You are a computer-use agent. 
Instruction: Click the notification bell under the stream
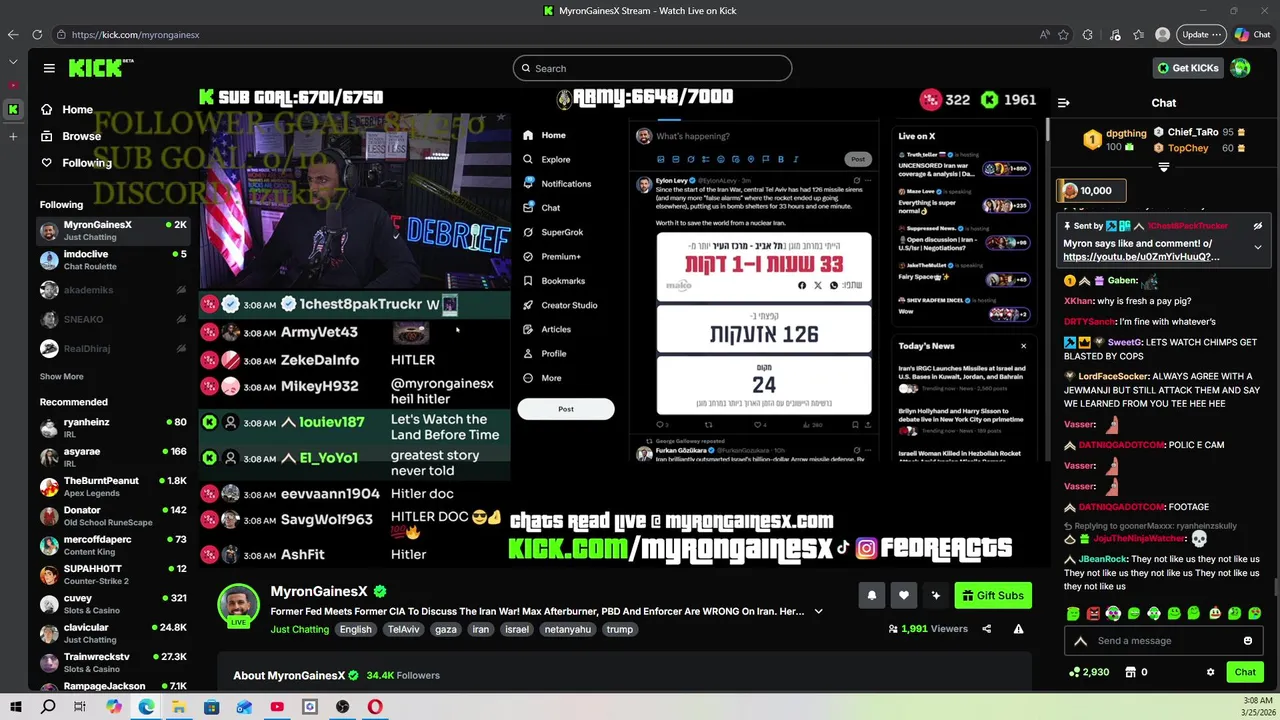coord(872,595)
